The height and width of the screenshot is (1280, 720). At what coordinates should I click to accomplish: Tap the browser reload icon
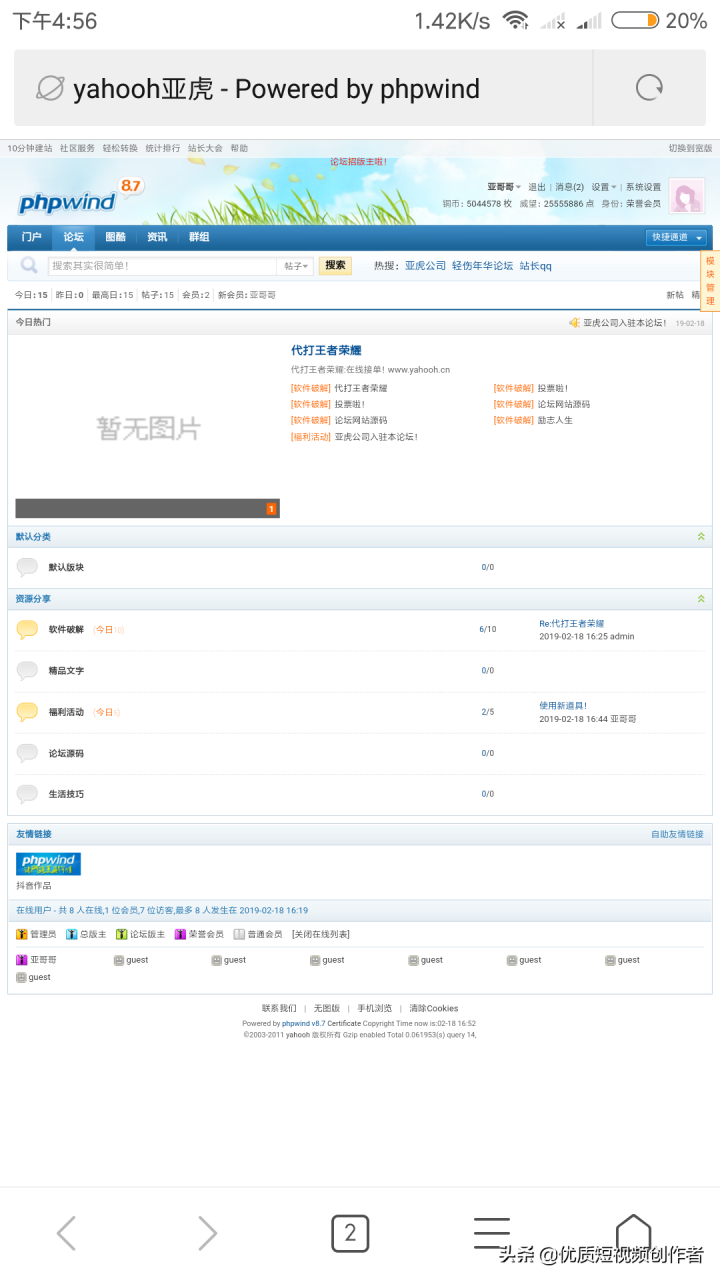point(649,88)
